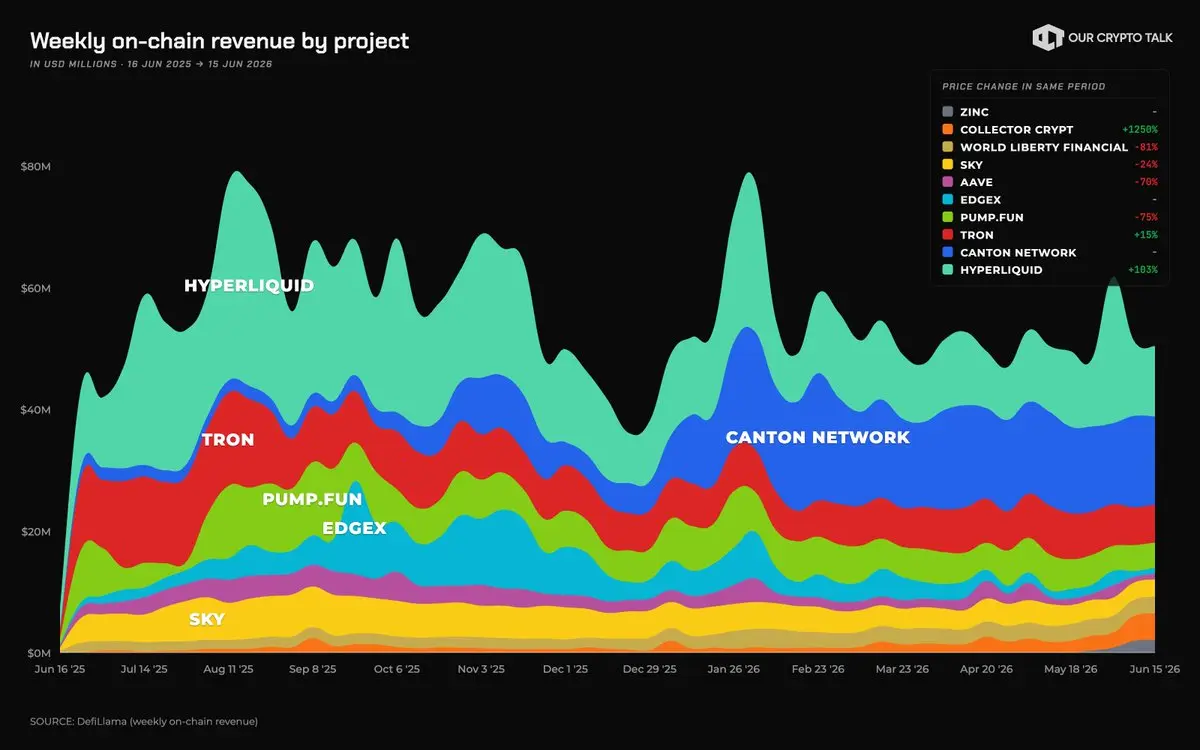This screenshot has width=1200, height=750.
Task: Click the OUR CRYPTO TALK brand text
Action: [1120, 38]
